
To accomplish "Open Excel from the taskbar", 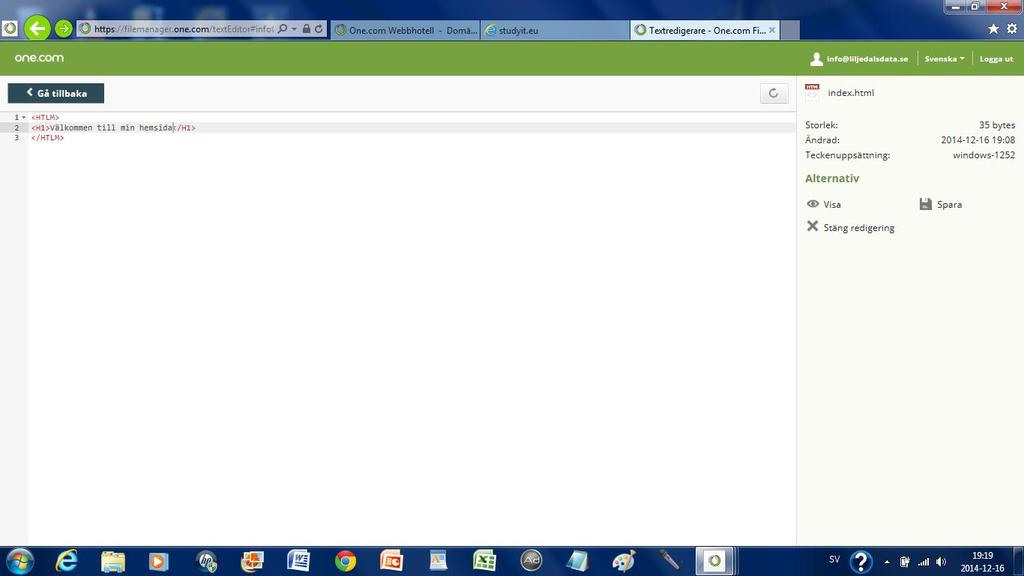I will click(x=485, y=561).
